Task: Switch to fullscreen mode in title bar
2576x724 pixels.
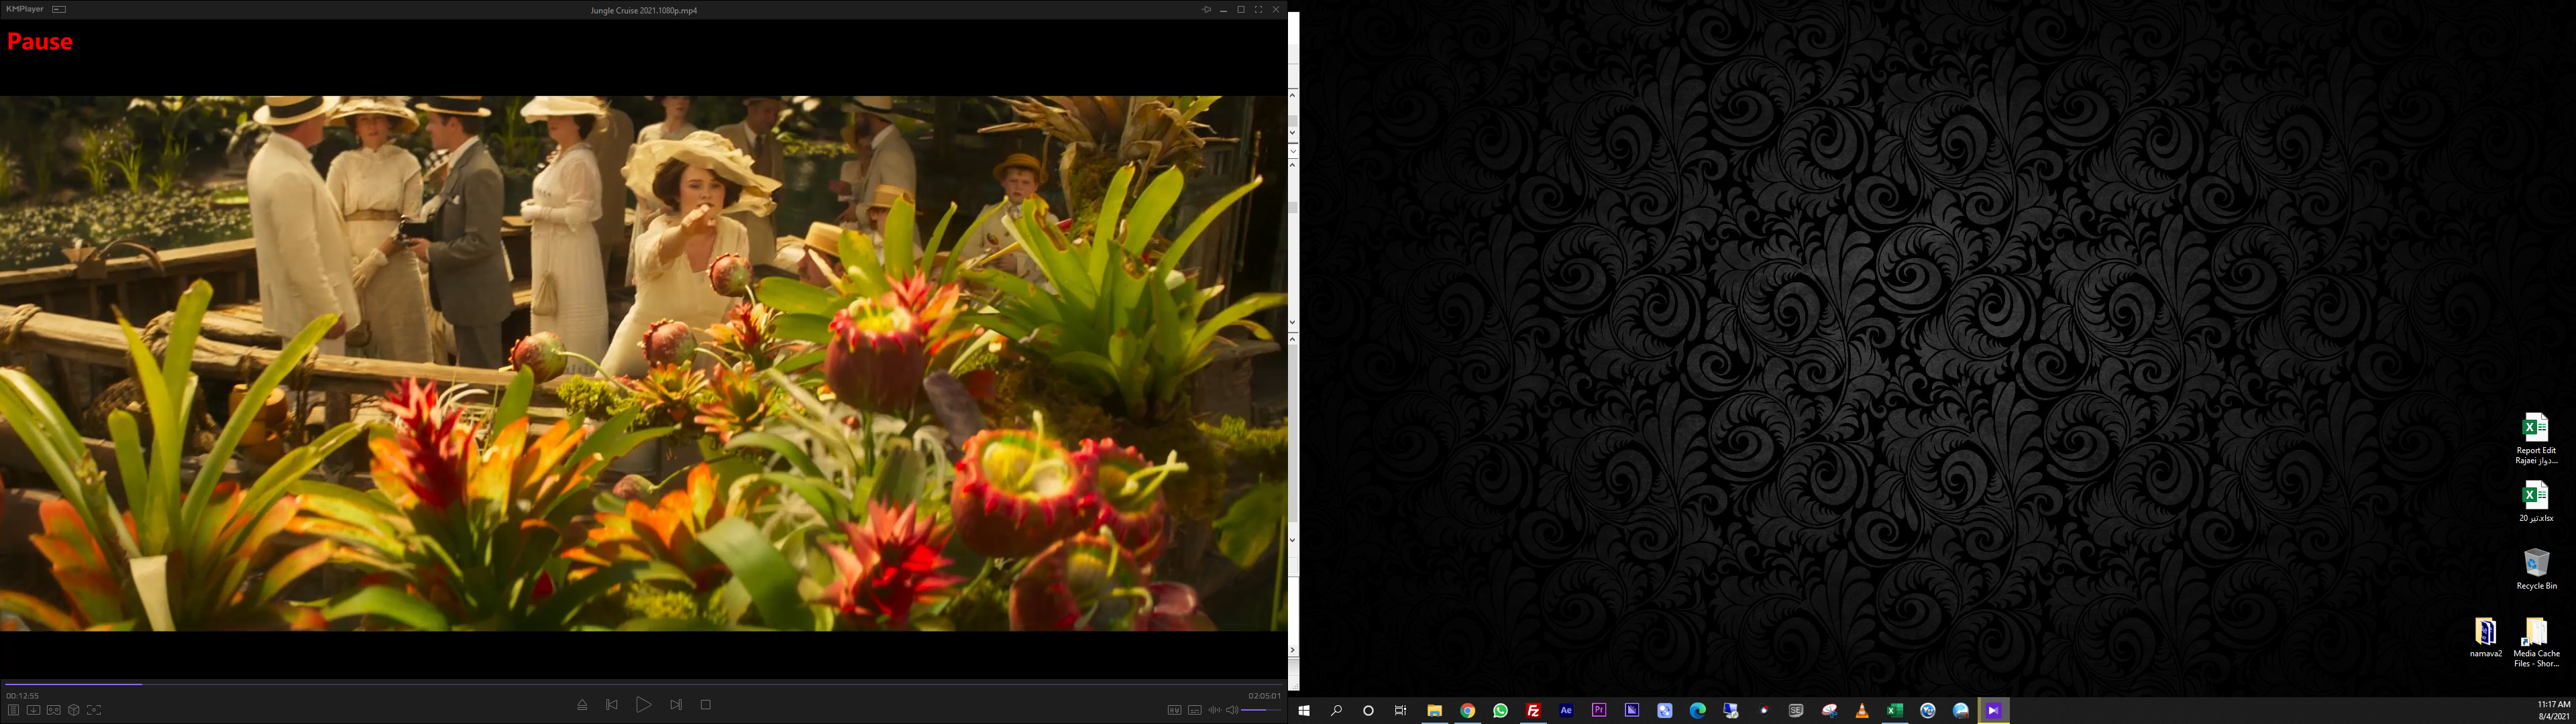Action: 1258,10
